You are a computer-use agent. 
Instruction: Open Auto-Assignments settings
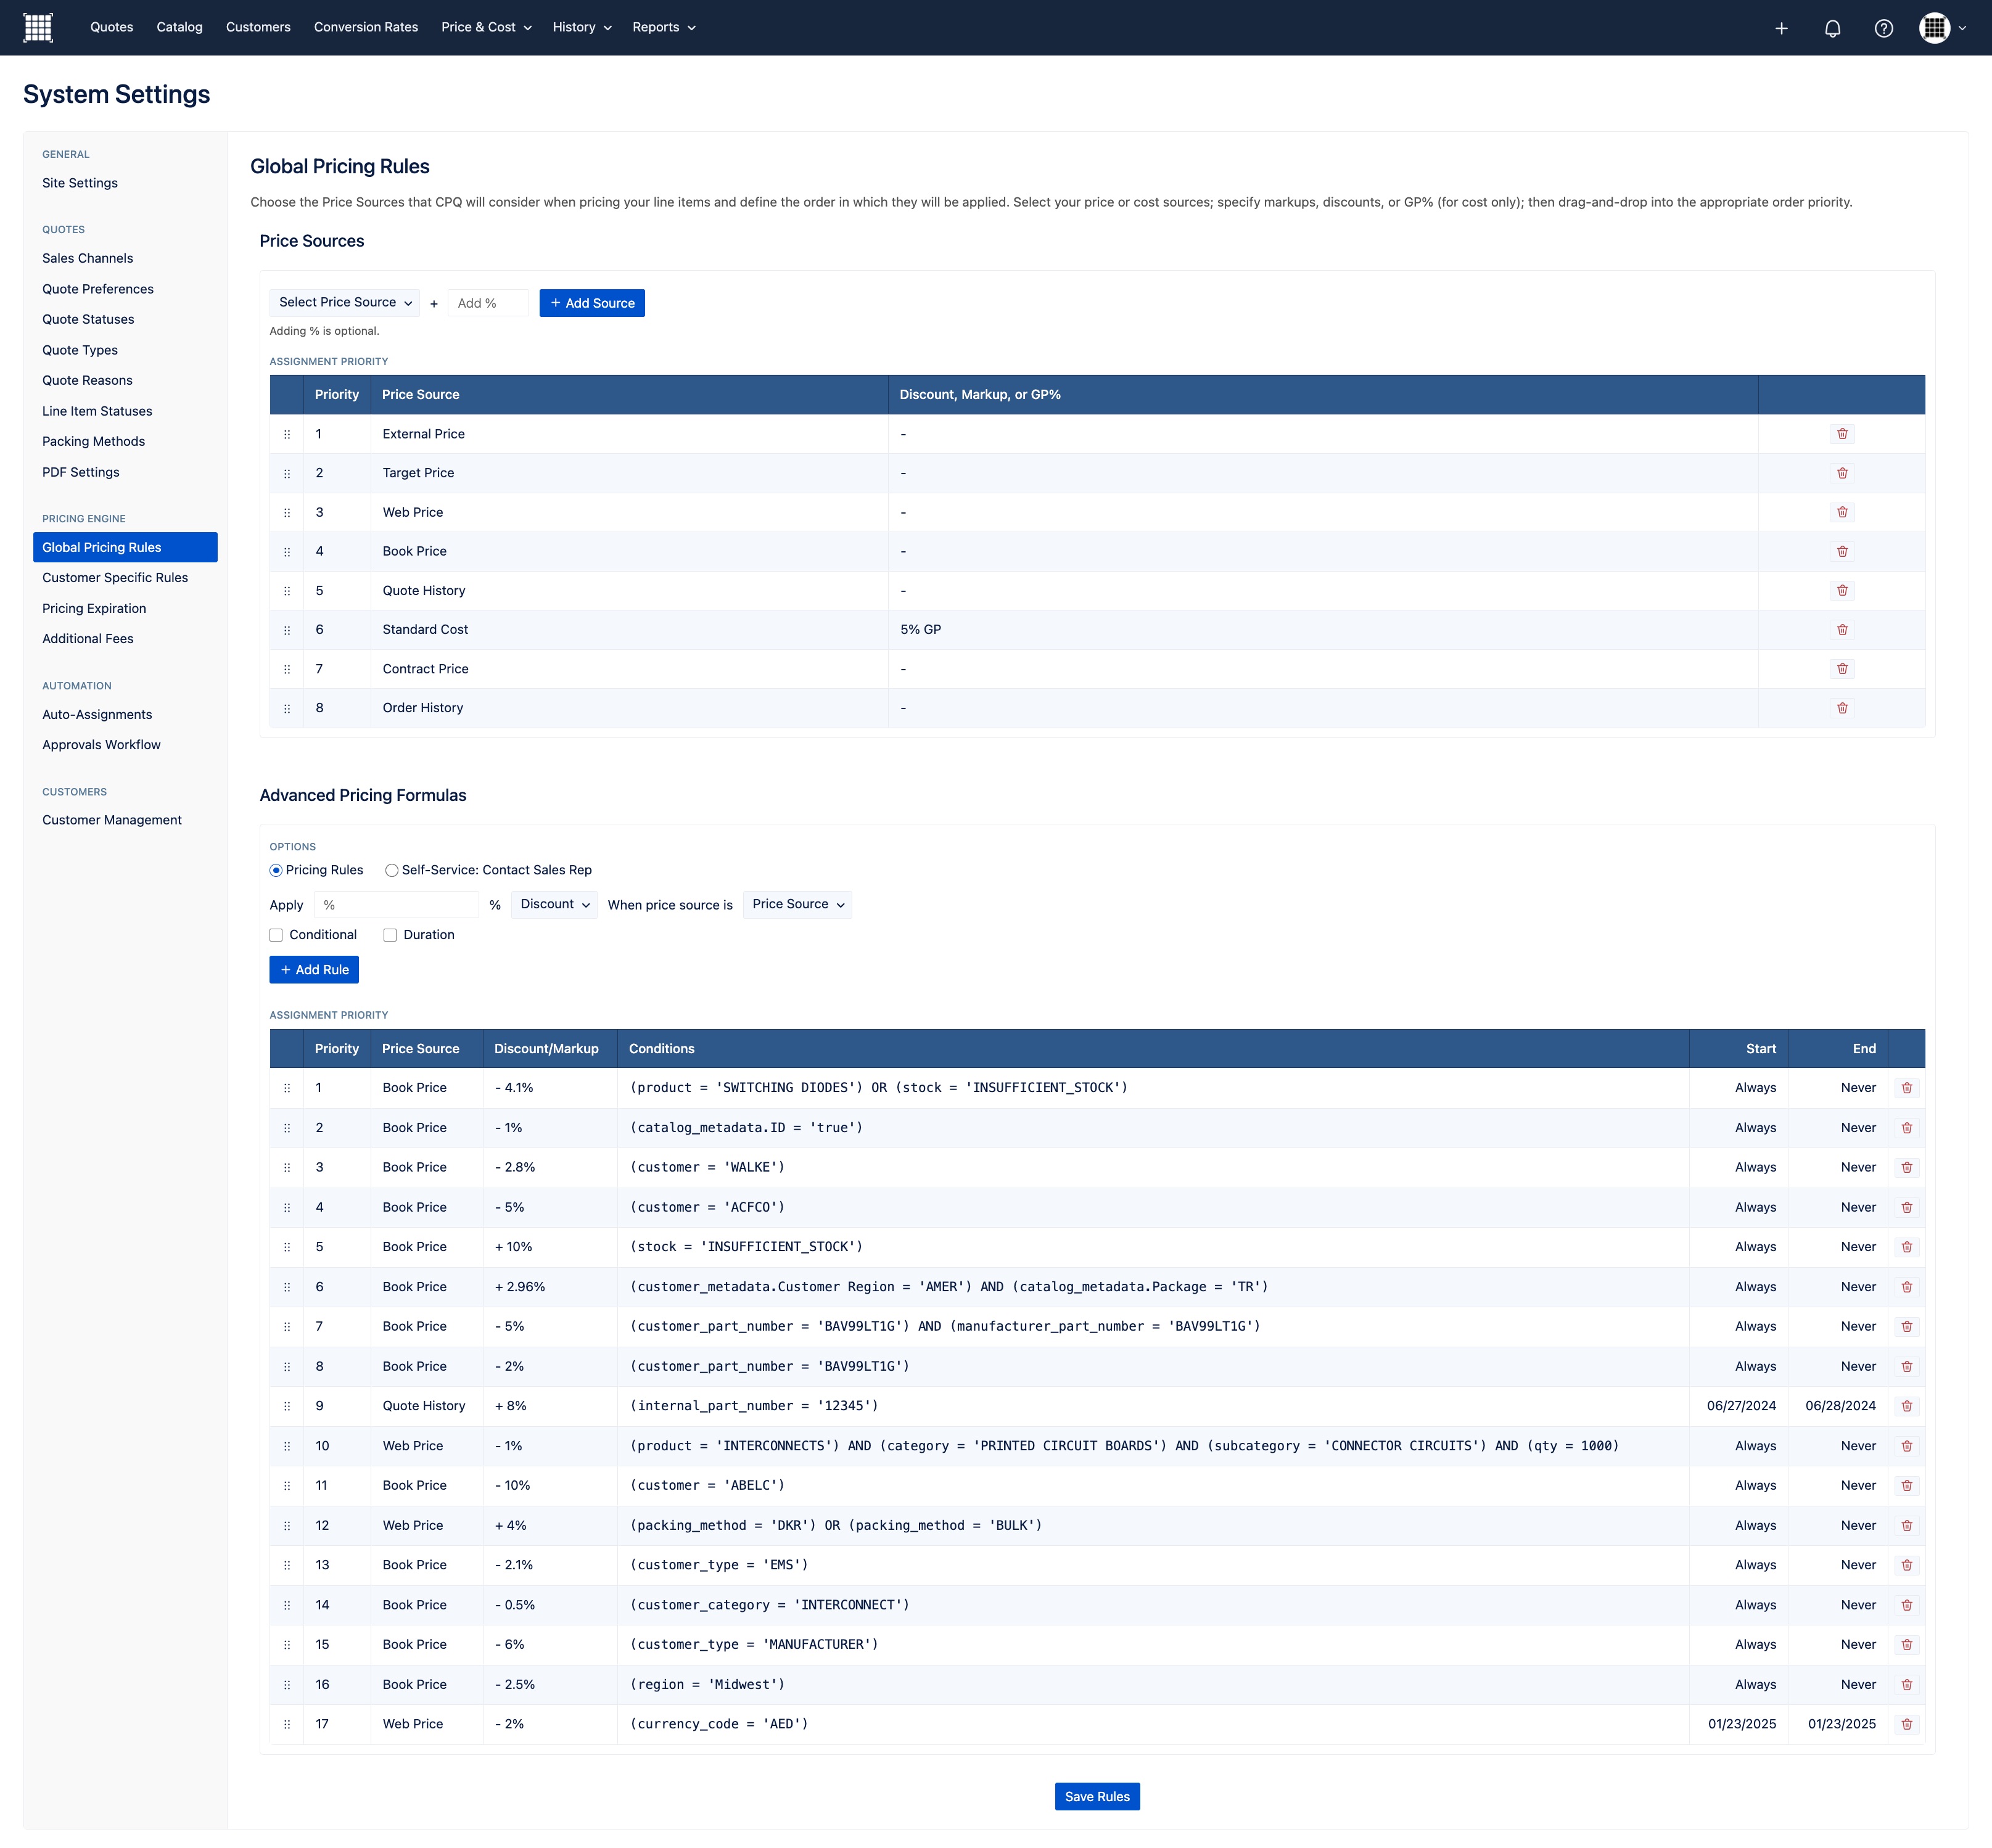pyautogui.click(x=97, y=715)
